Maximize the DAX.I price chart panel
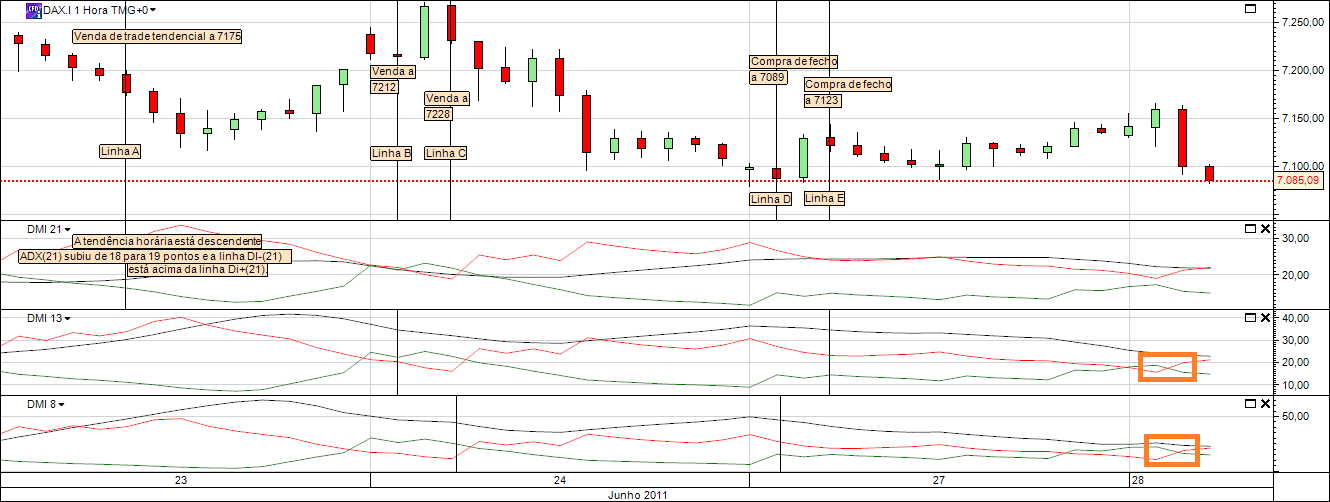The height and width of the screenshot is (502, 1330). point(1249,8)
